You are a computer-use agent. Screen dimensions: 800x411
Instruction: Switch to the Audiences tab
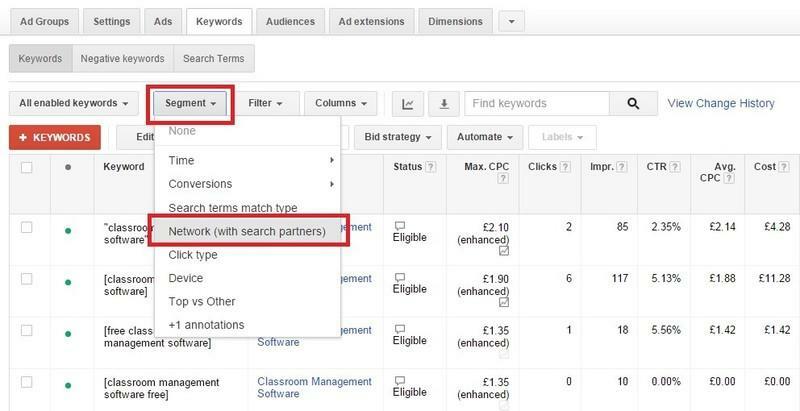[290, 22]
